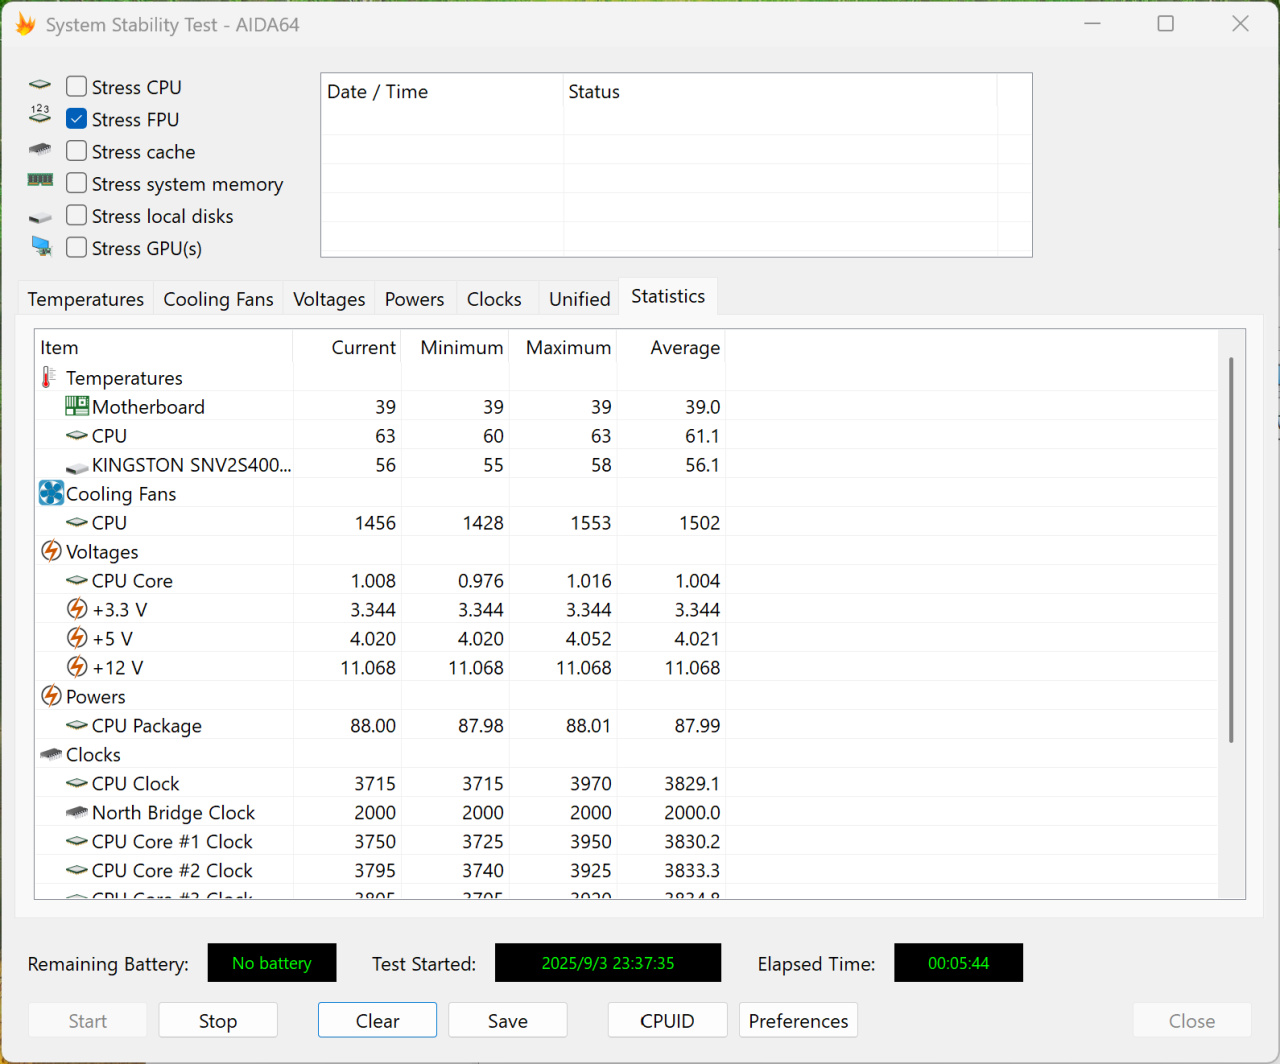Switch to the Temperatures tab
The width and height of the screenshot is (1280, 1064).
[86, 299]
